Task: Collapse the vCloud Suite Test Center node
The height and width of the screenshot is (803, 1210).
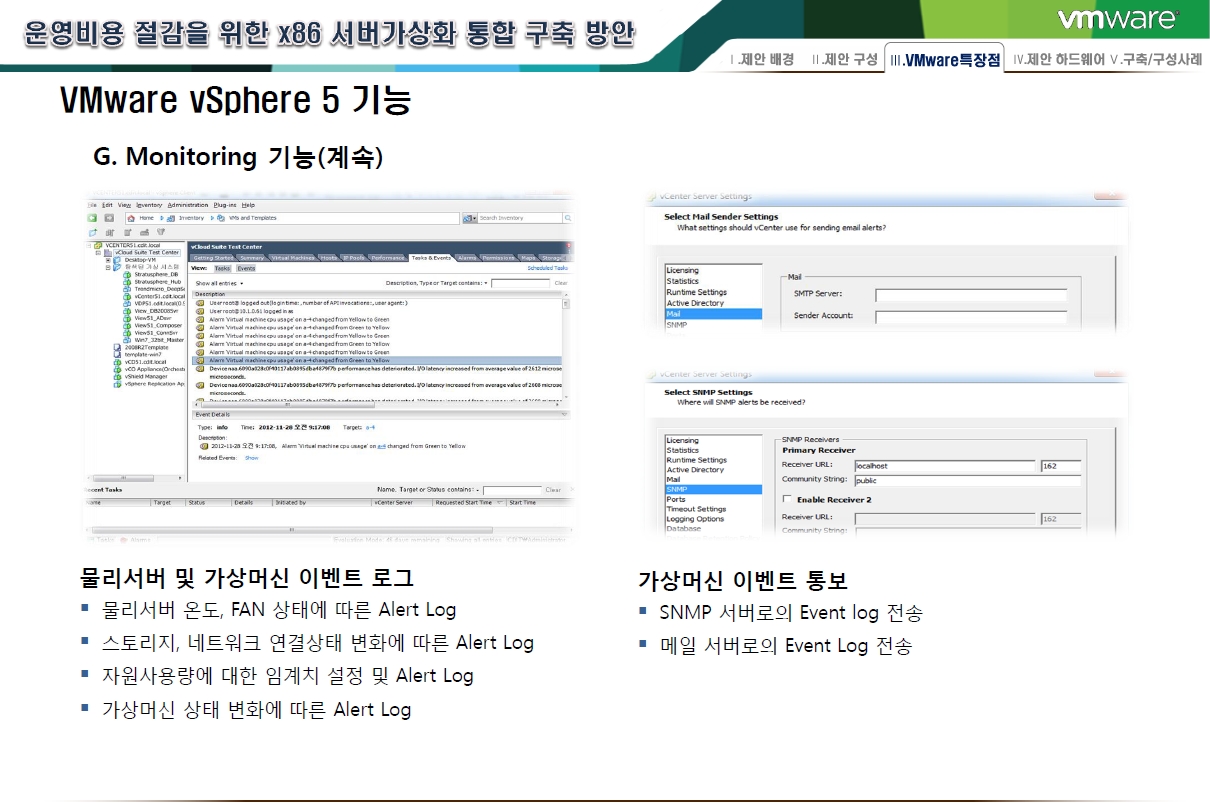Action: coord(99,252)
